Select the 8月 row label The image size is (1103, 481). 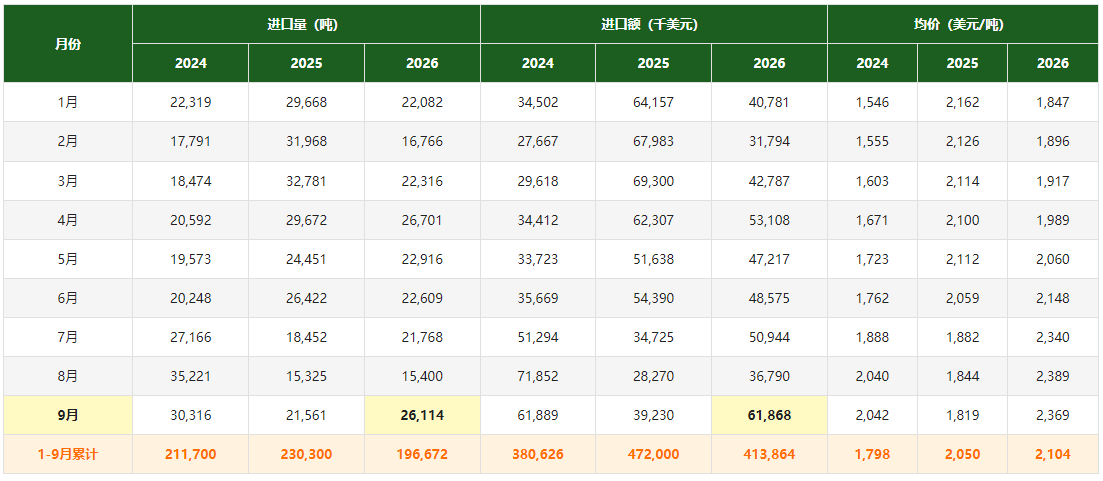click(x=68, y=376)
